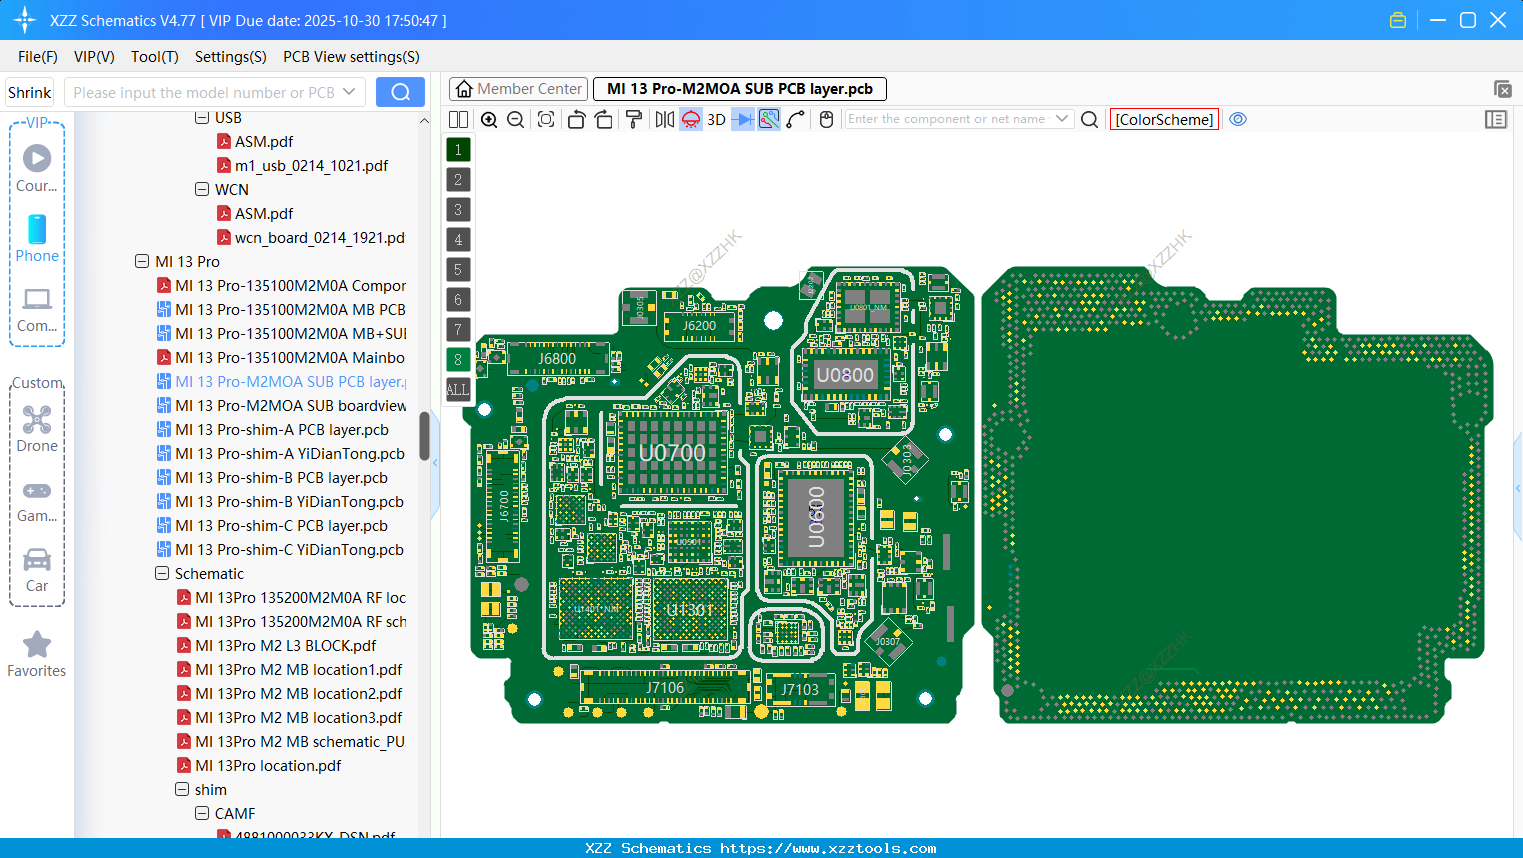The height and width of the screenshot is (858, 1523).
Task: Toggle the lamp highlight mode
Action: click(690, 119)
